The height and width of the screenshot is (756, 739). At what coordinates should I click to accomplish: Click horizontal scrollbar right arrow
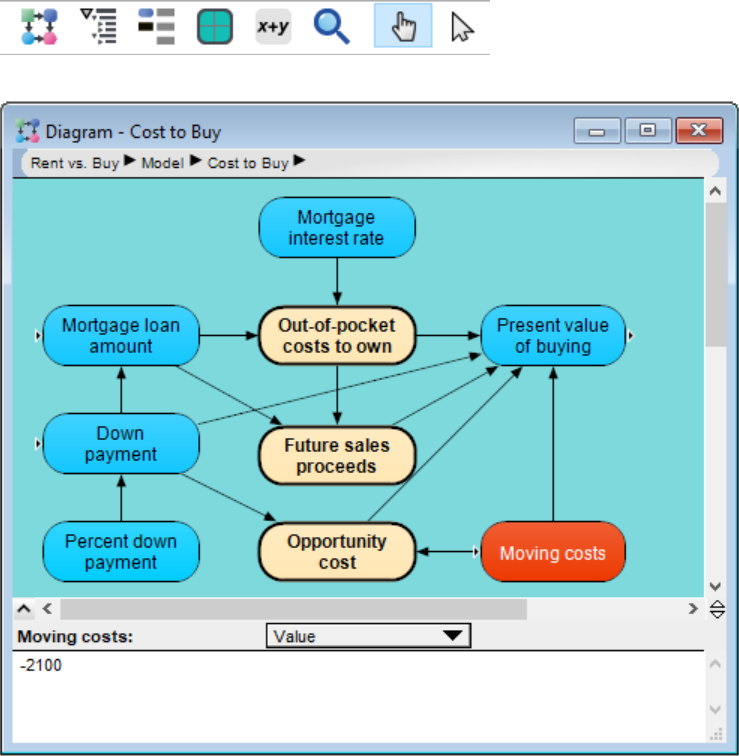click(x=693, y=608)
